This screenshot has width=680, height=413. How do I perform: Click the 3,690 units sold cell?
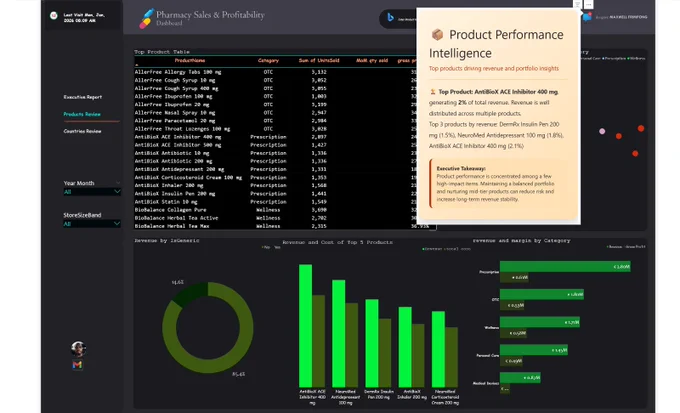click(319, 210)
